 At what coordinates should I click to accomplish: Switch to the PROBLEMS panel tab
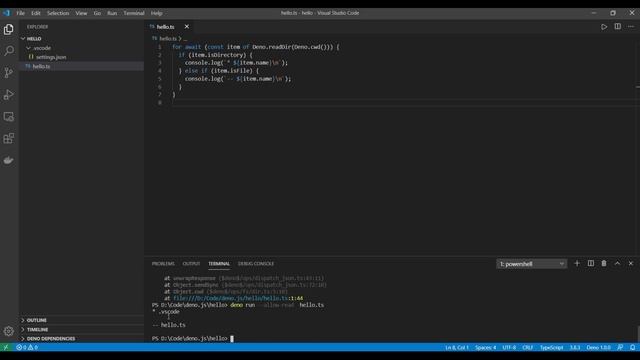[163, 264]
